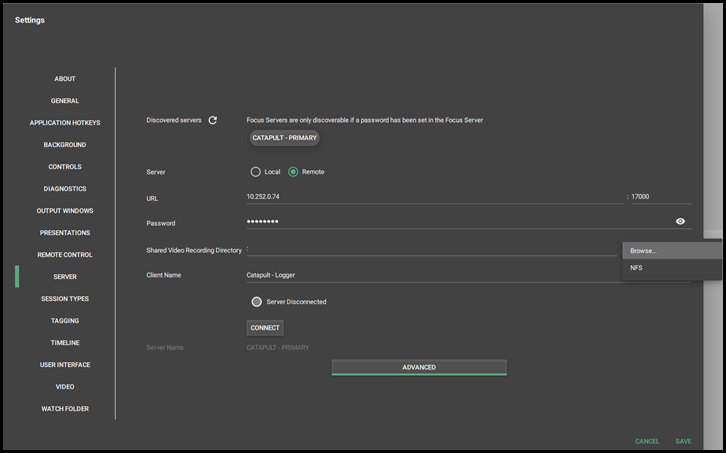
Task: Switch to User Interface settings
Action: click(65, 365)
